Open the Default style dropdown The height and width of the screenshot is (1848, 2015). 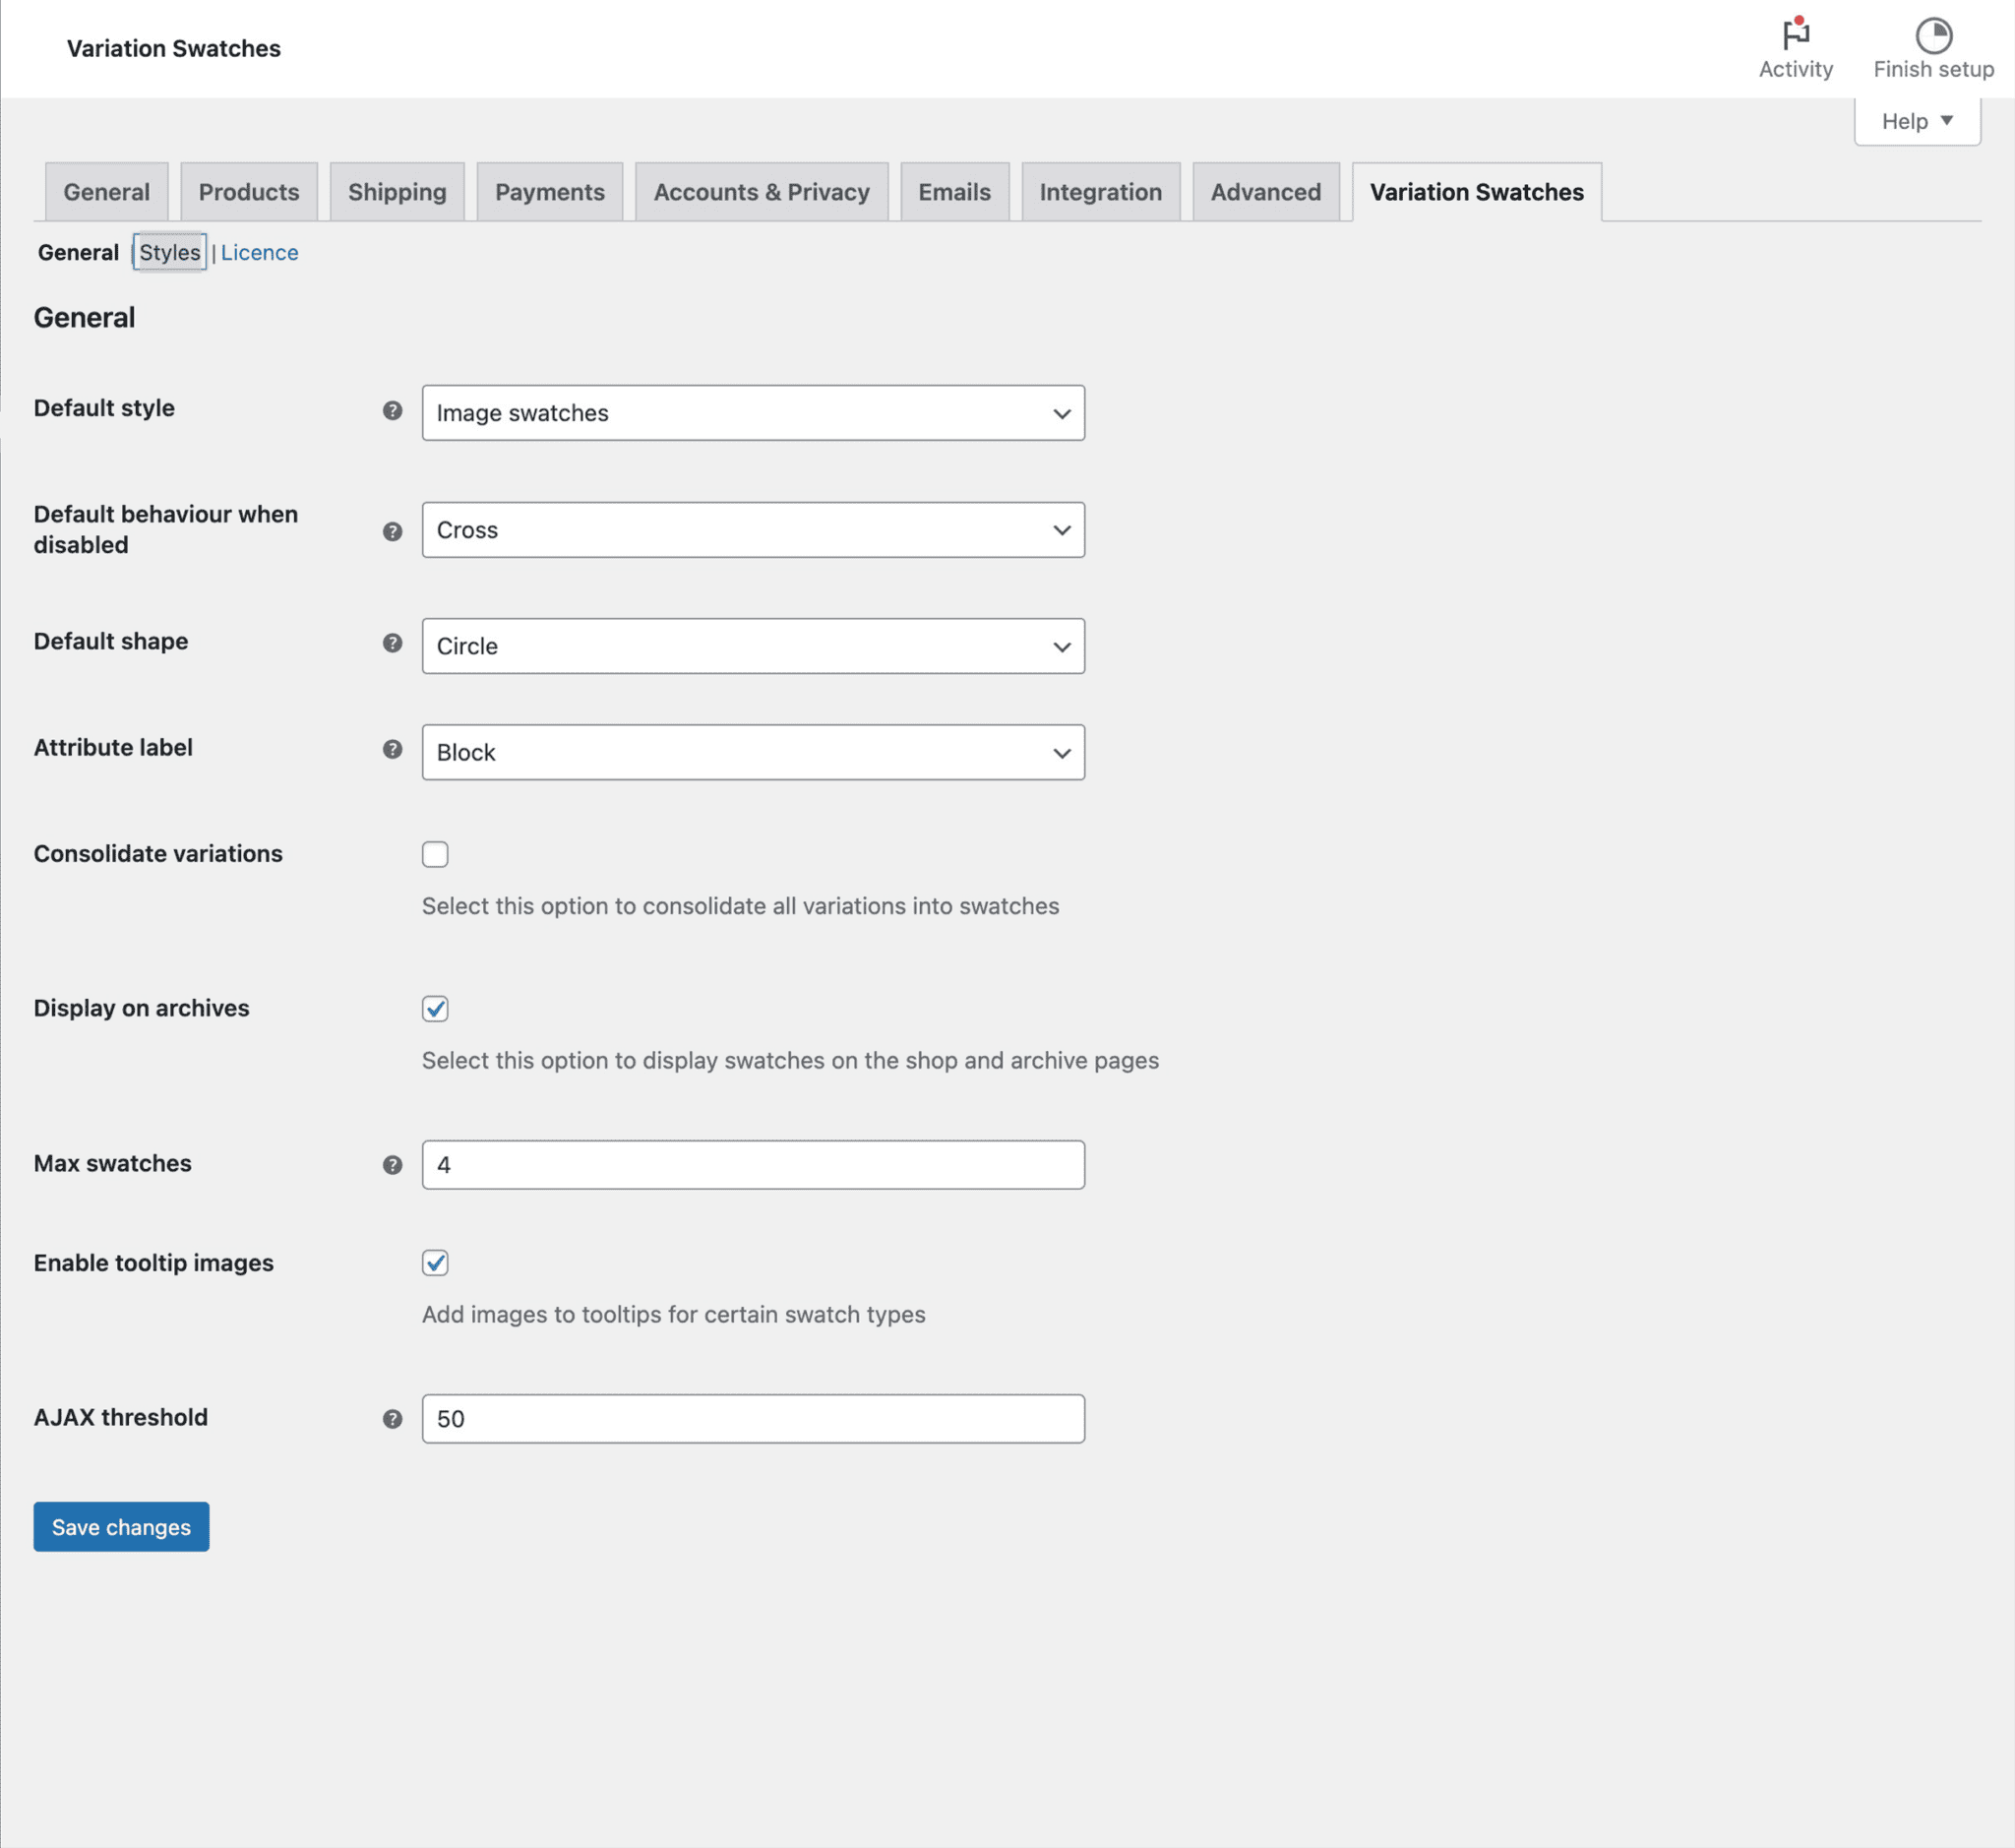[x=753, y=412]
